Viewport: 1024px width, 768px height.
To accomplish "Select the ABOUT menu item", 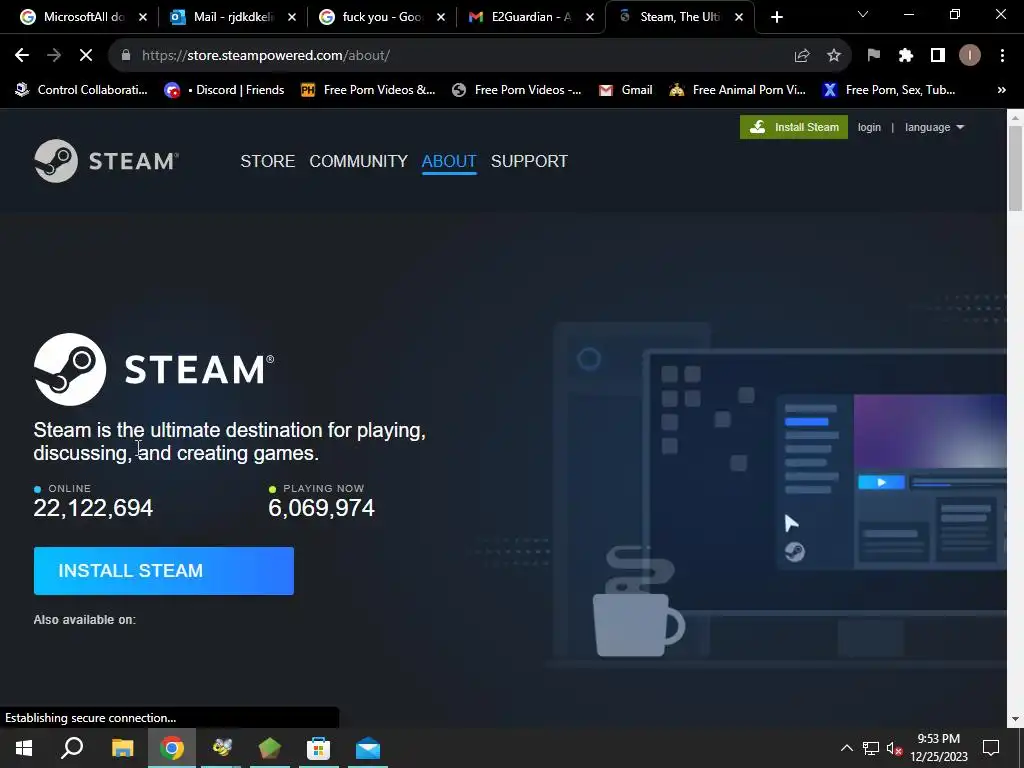I will click(x=449, y=161).
